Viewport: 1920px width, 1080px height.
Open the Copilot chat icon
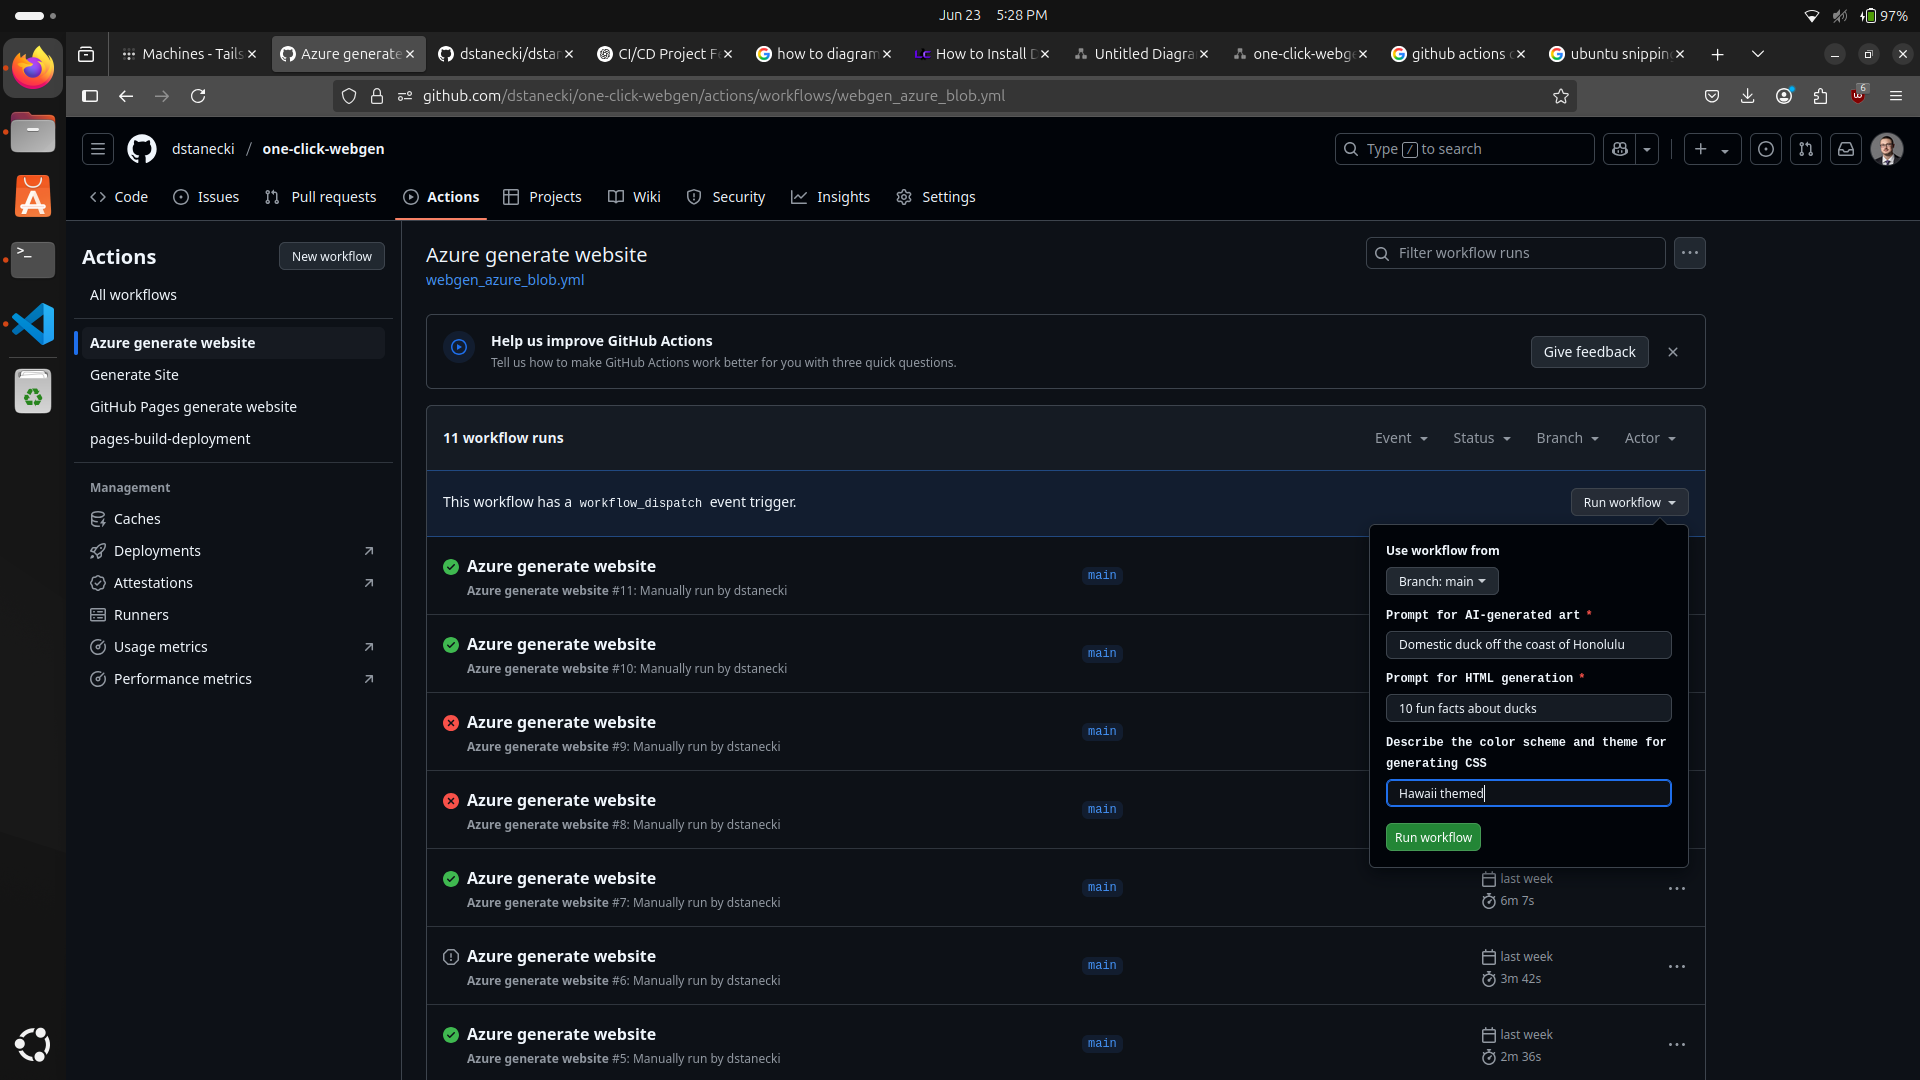point(1620,149)
